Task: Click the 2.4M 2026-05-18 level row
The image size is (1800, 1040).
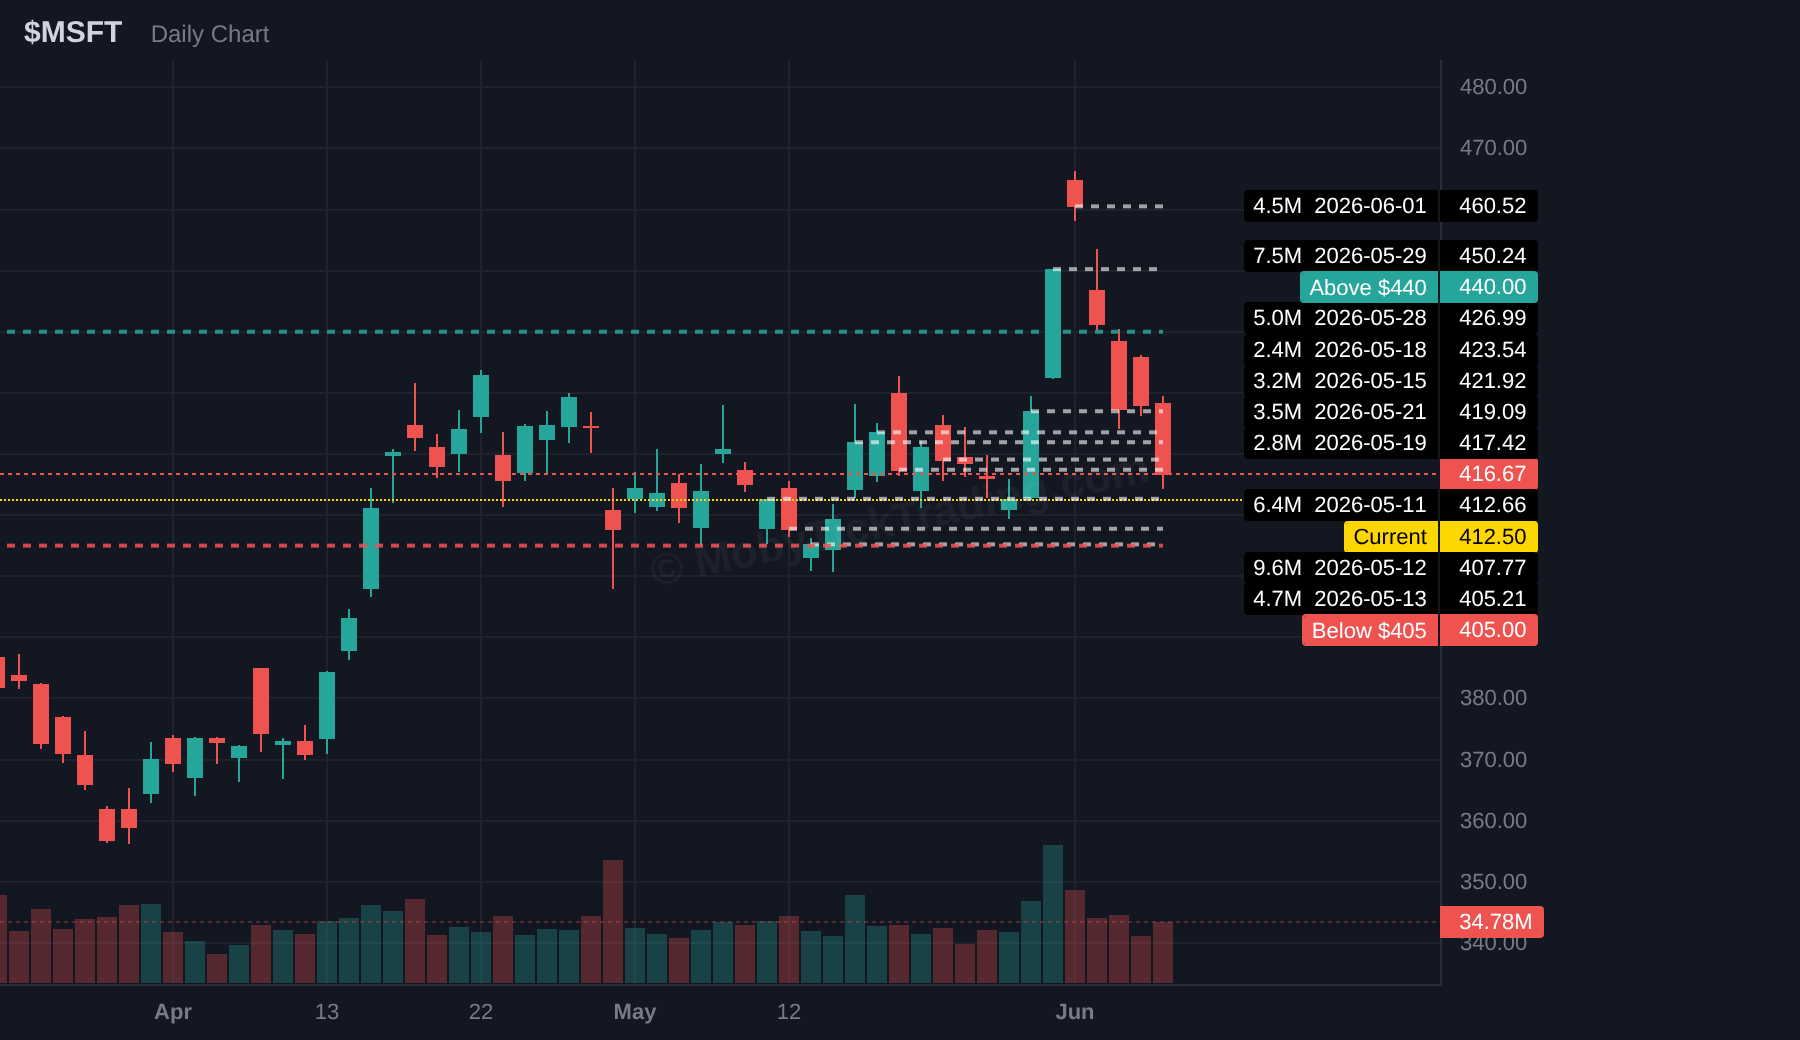Action: tap(1340, 350)
